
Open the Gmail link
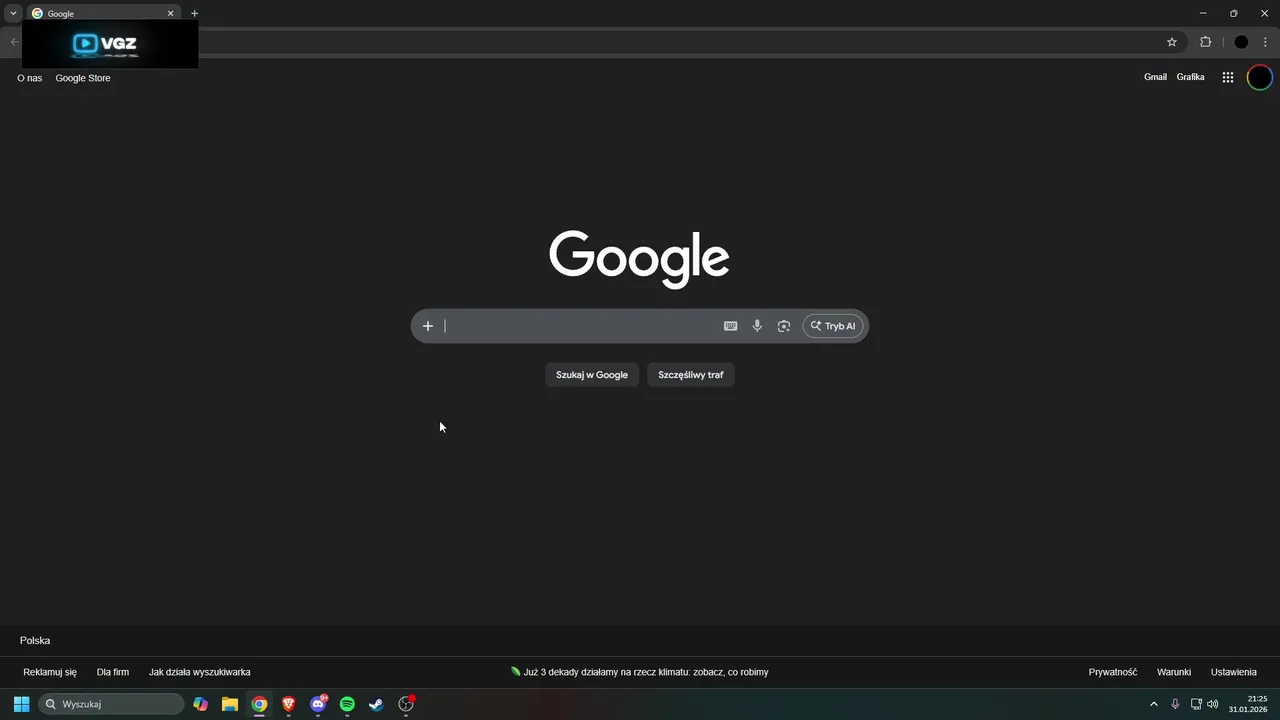pos(1155,77)
